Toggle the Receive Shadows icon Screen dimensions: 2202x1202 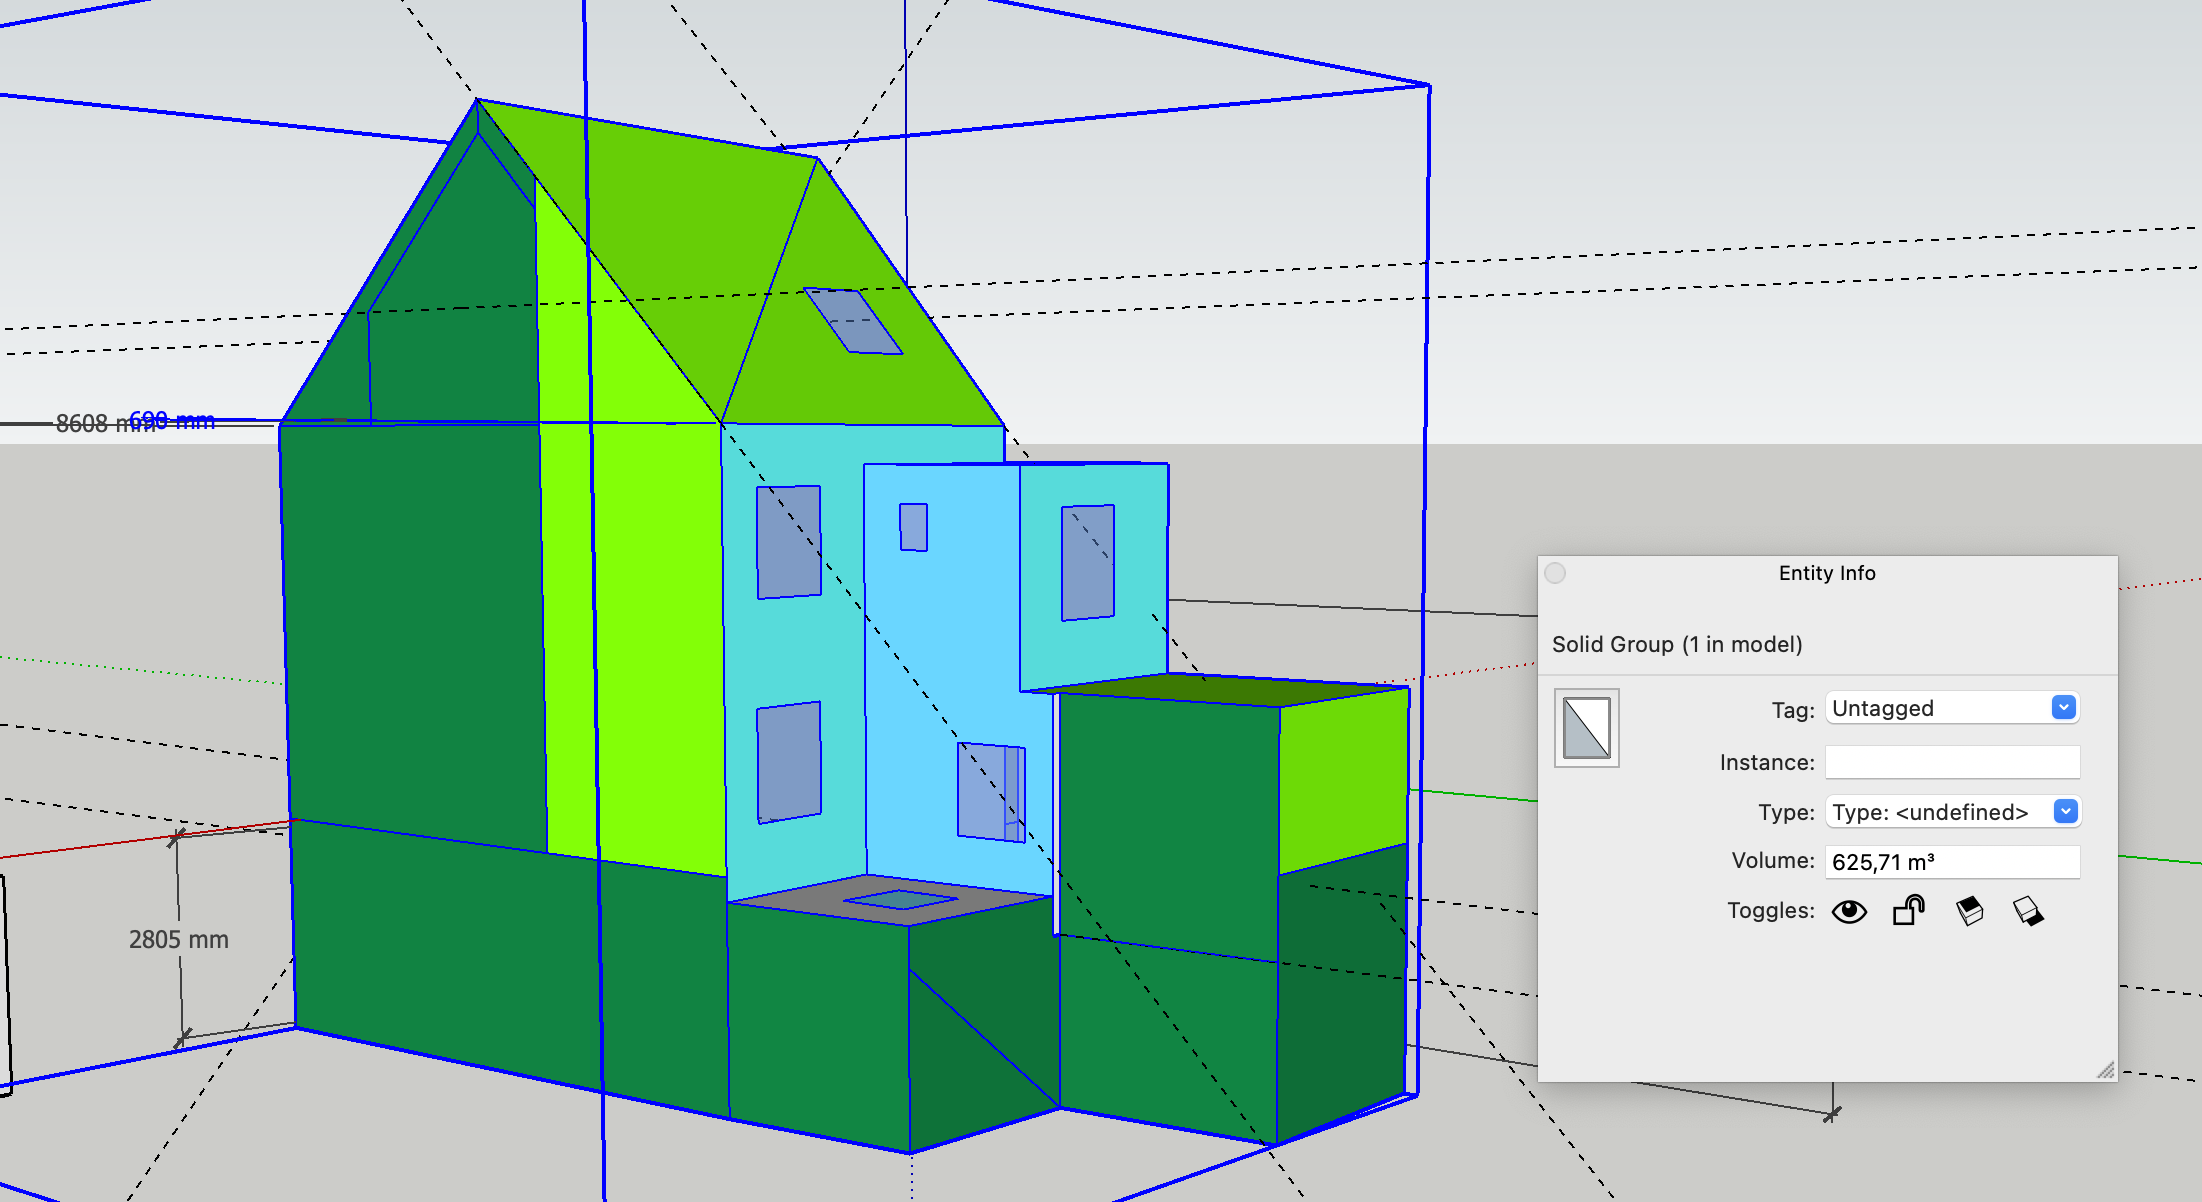pyautogui.click(x=2029, y=911)
